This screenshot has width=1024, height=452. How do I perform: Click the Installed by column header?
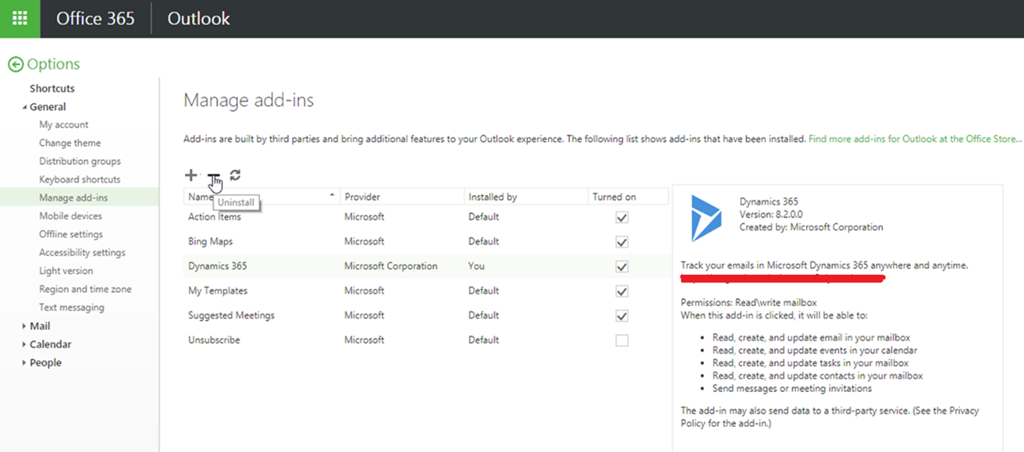point(525,197)
